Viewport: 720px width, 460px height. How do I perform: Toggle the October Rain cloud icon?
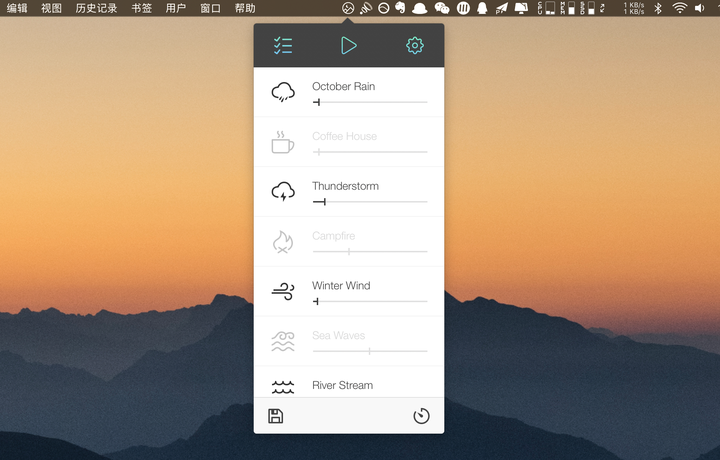coord(283,92)
